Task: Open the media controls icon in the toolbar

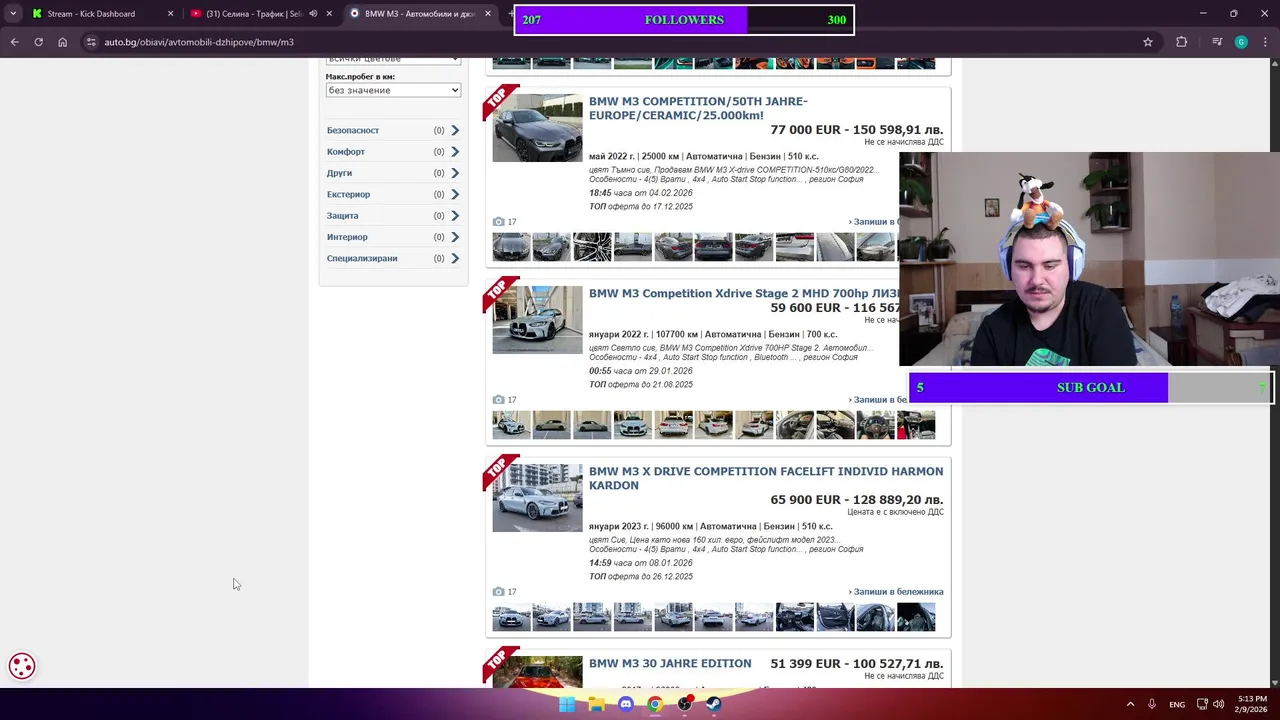Action: point(1217,42)
